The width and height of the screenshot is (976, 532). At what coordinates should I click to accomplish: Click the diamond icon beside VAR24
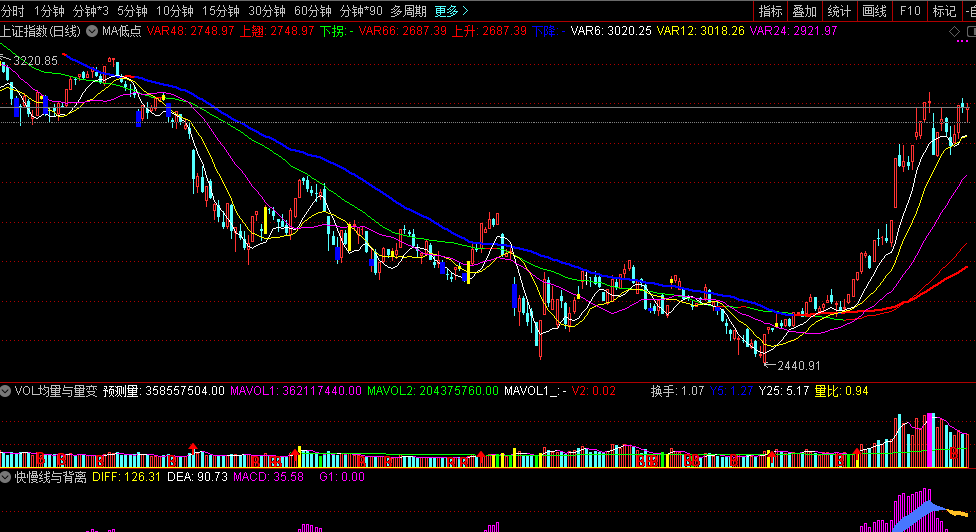[954, 31]
